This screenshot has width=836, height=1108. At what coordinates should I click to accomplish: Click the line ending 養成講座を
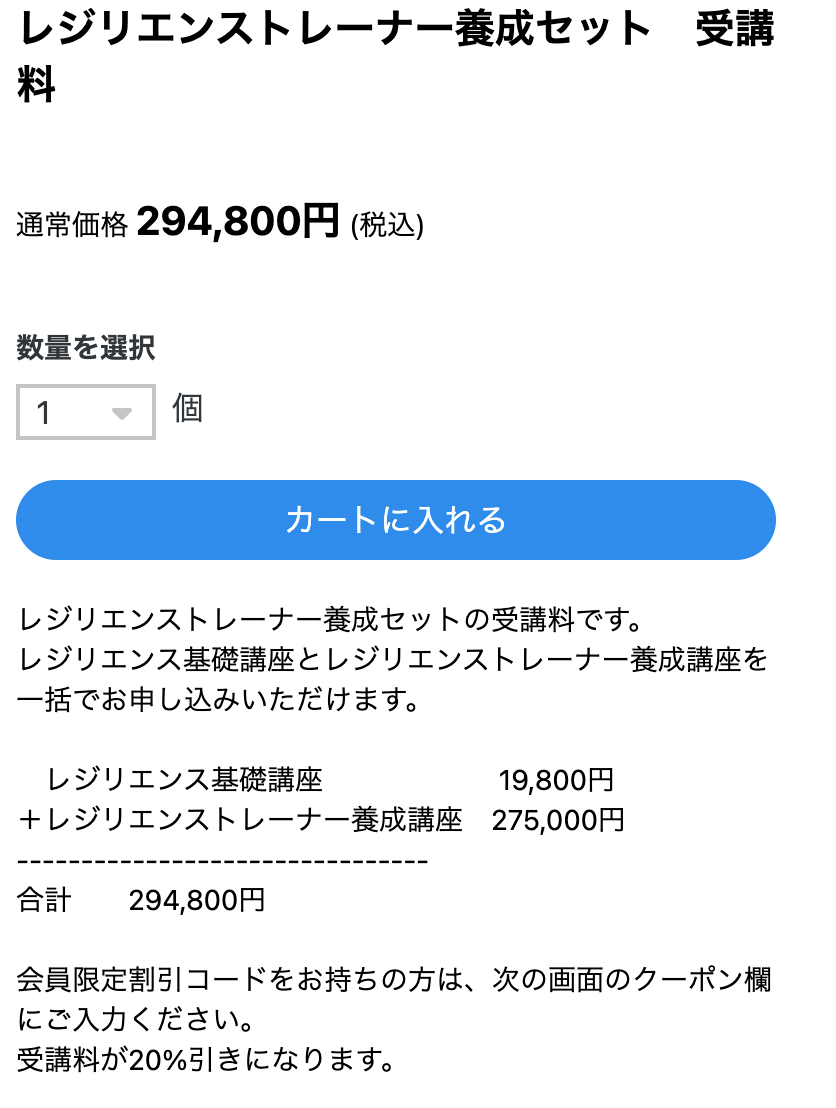click(x=393, y=660)
